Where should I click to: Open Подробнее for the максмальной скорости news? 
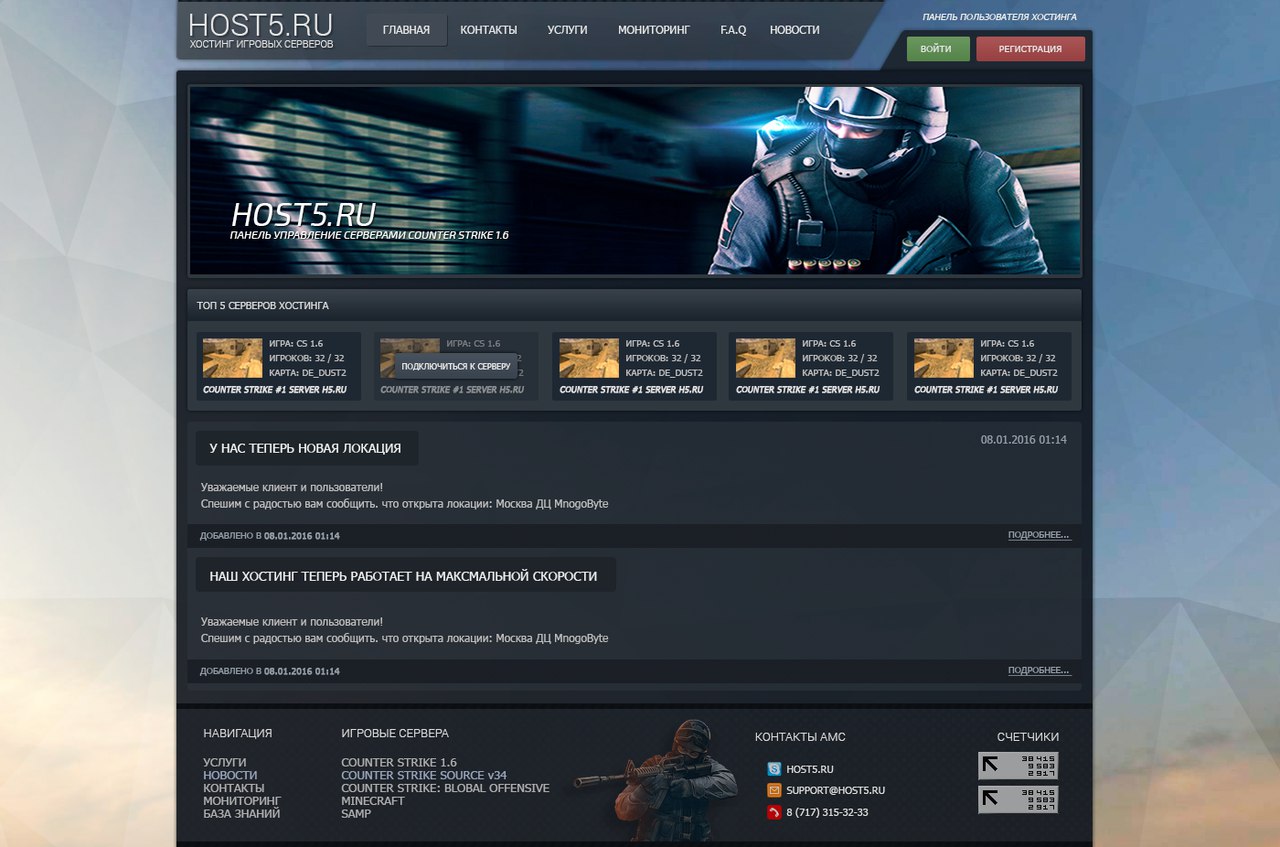click(1038, 670)
